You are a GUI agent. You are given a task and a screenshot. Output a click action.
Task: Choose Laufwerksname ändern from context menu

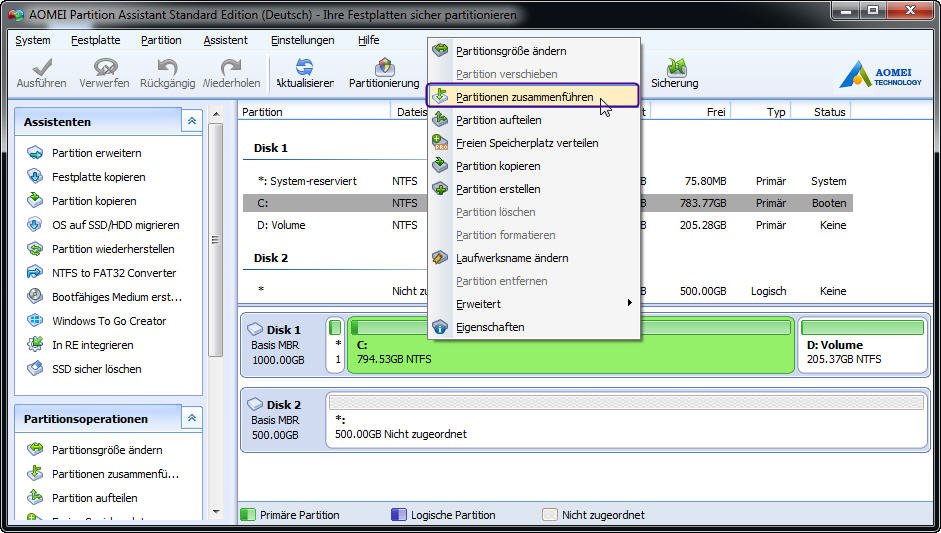pyautogui.click(x=534, y=258)
